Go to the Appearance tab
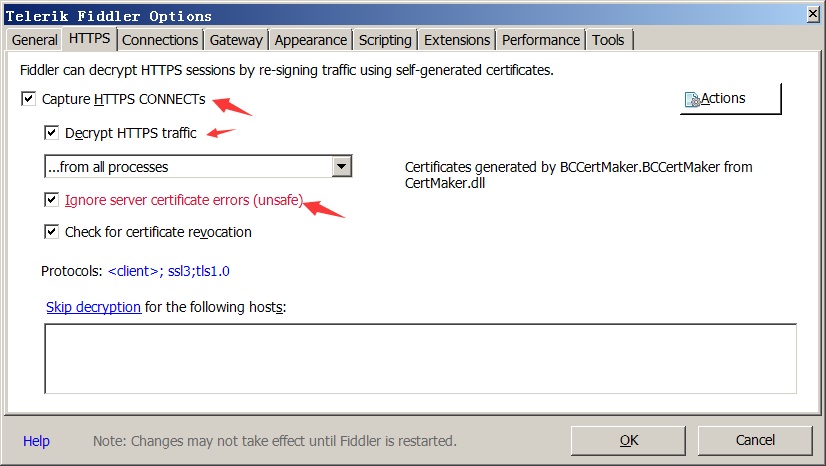The height and width of the screenshot is (466, 826). 311,40
